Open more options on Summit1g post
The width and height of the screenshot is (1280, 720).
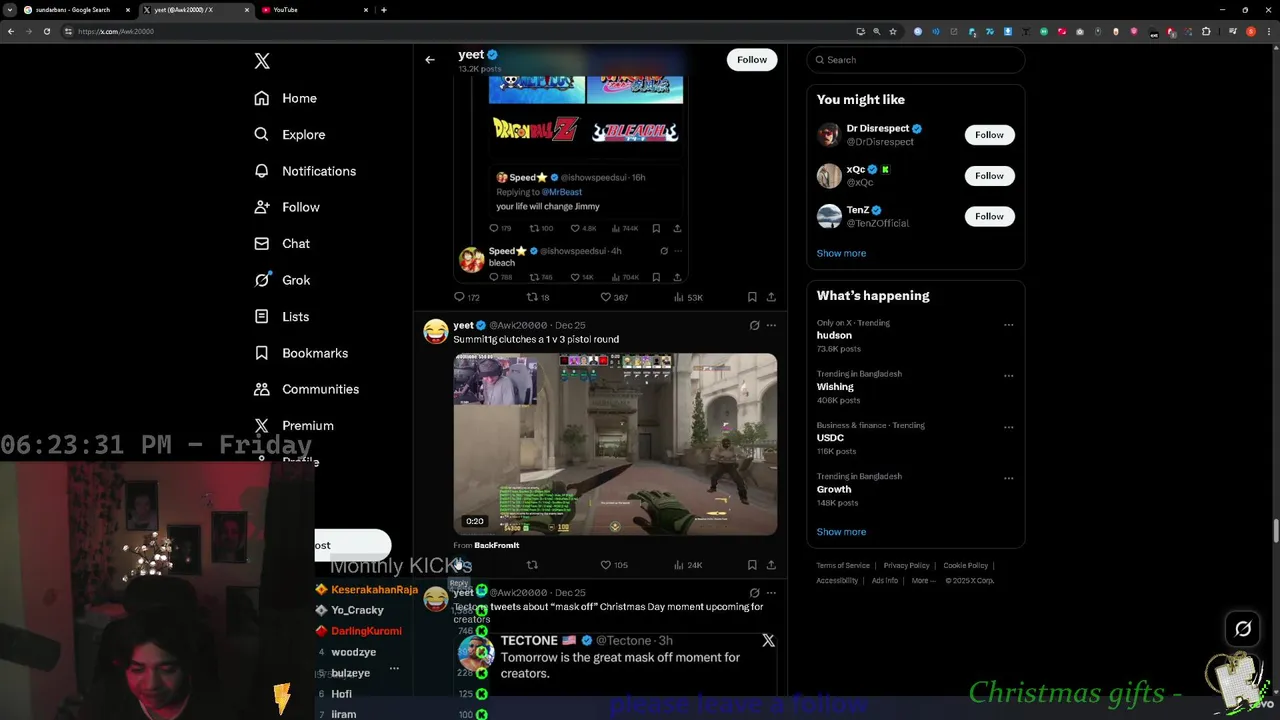[771, 325]
